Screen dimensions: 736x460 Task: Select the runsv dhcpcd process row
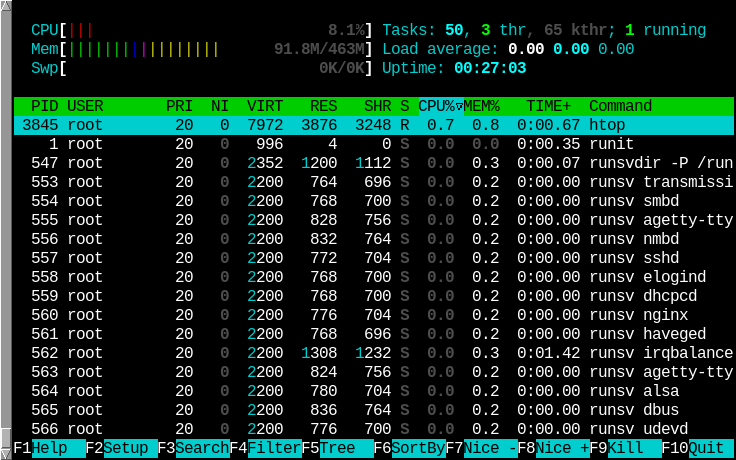pyautogui.click(x=374, y=296)
